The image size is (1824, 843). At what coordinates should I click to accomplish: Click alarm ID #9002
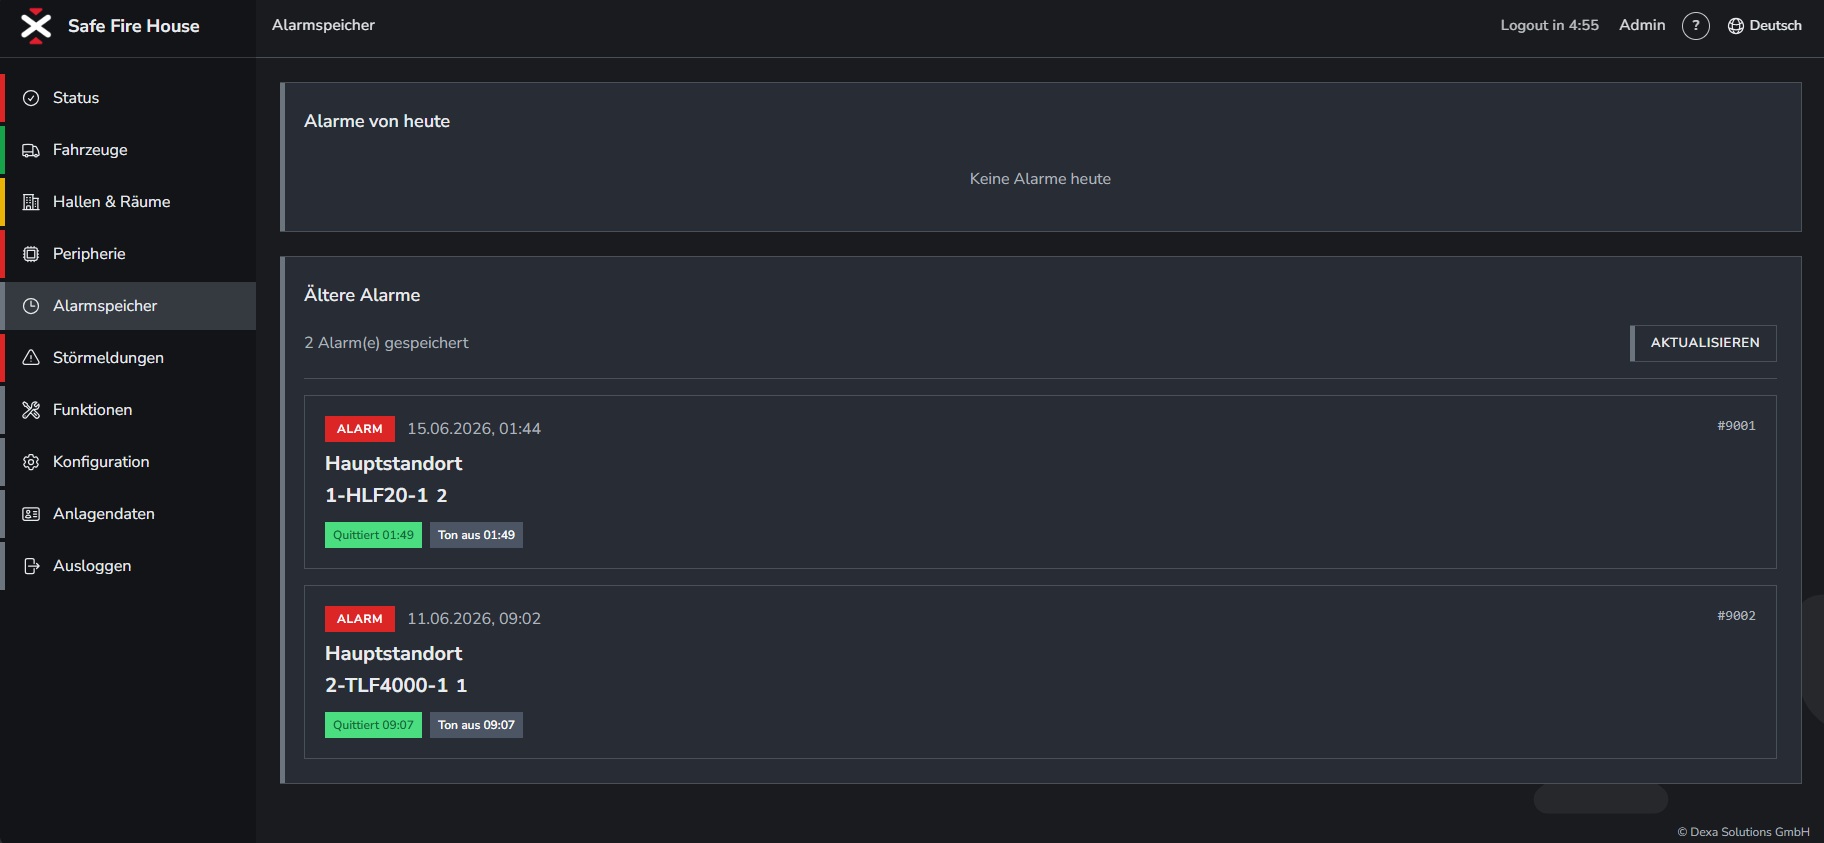(x=1737, y=616)
